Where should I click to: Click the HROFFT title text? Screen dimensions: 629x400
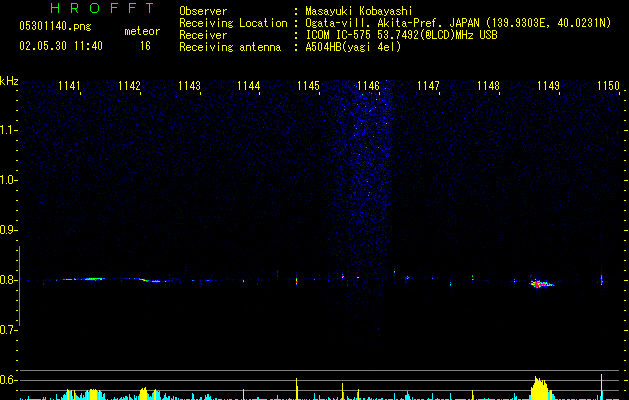[x=103, y=8]
